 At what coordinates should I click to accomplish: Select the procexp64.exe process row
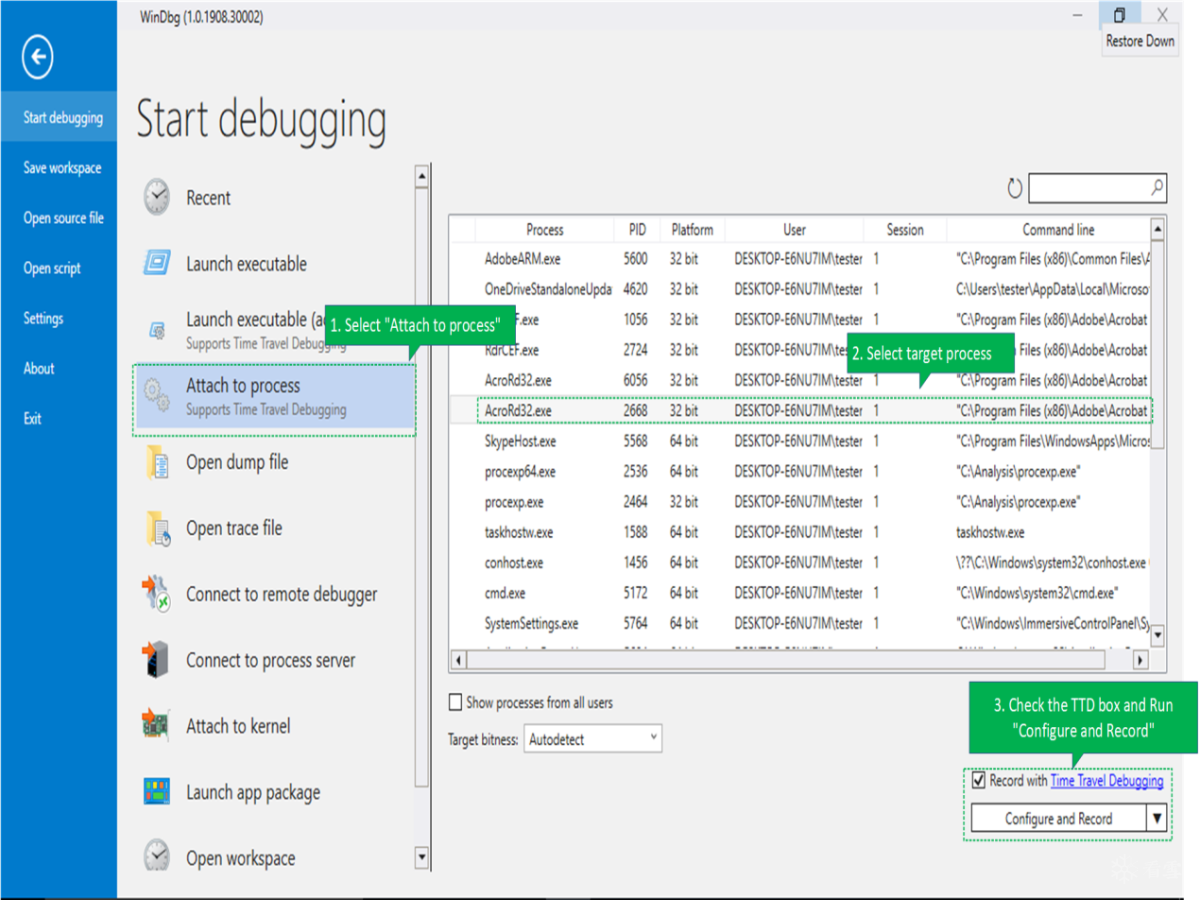pos(799,471)
